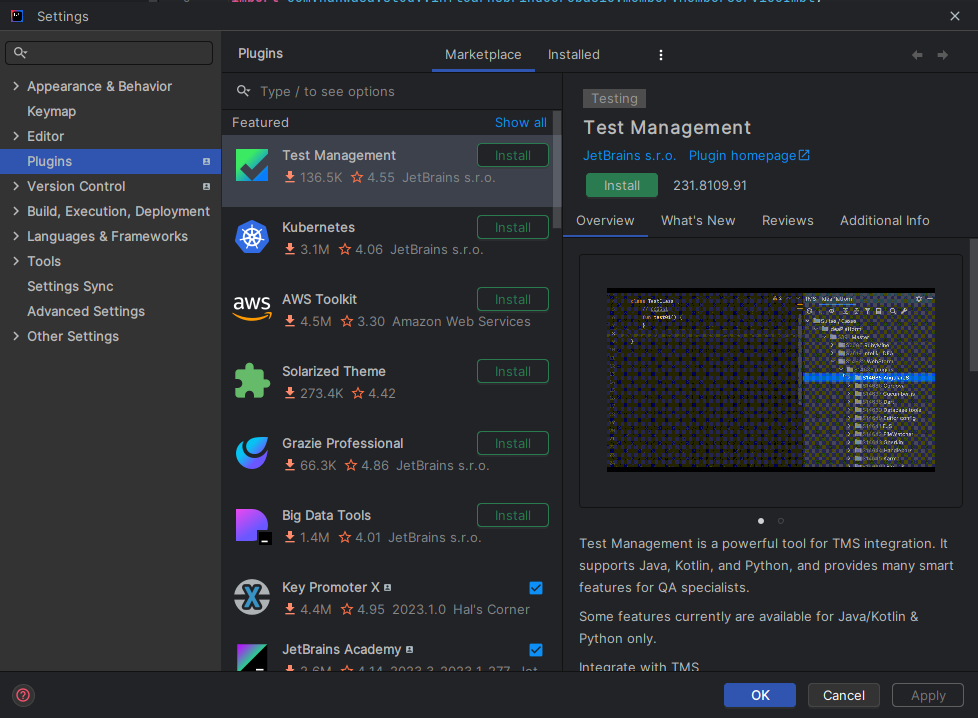This screenshot has width=978, height=718.
Task: Open the Reviews tab
Action: tap(788, 221)
